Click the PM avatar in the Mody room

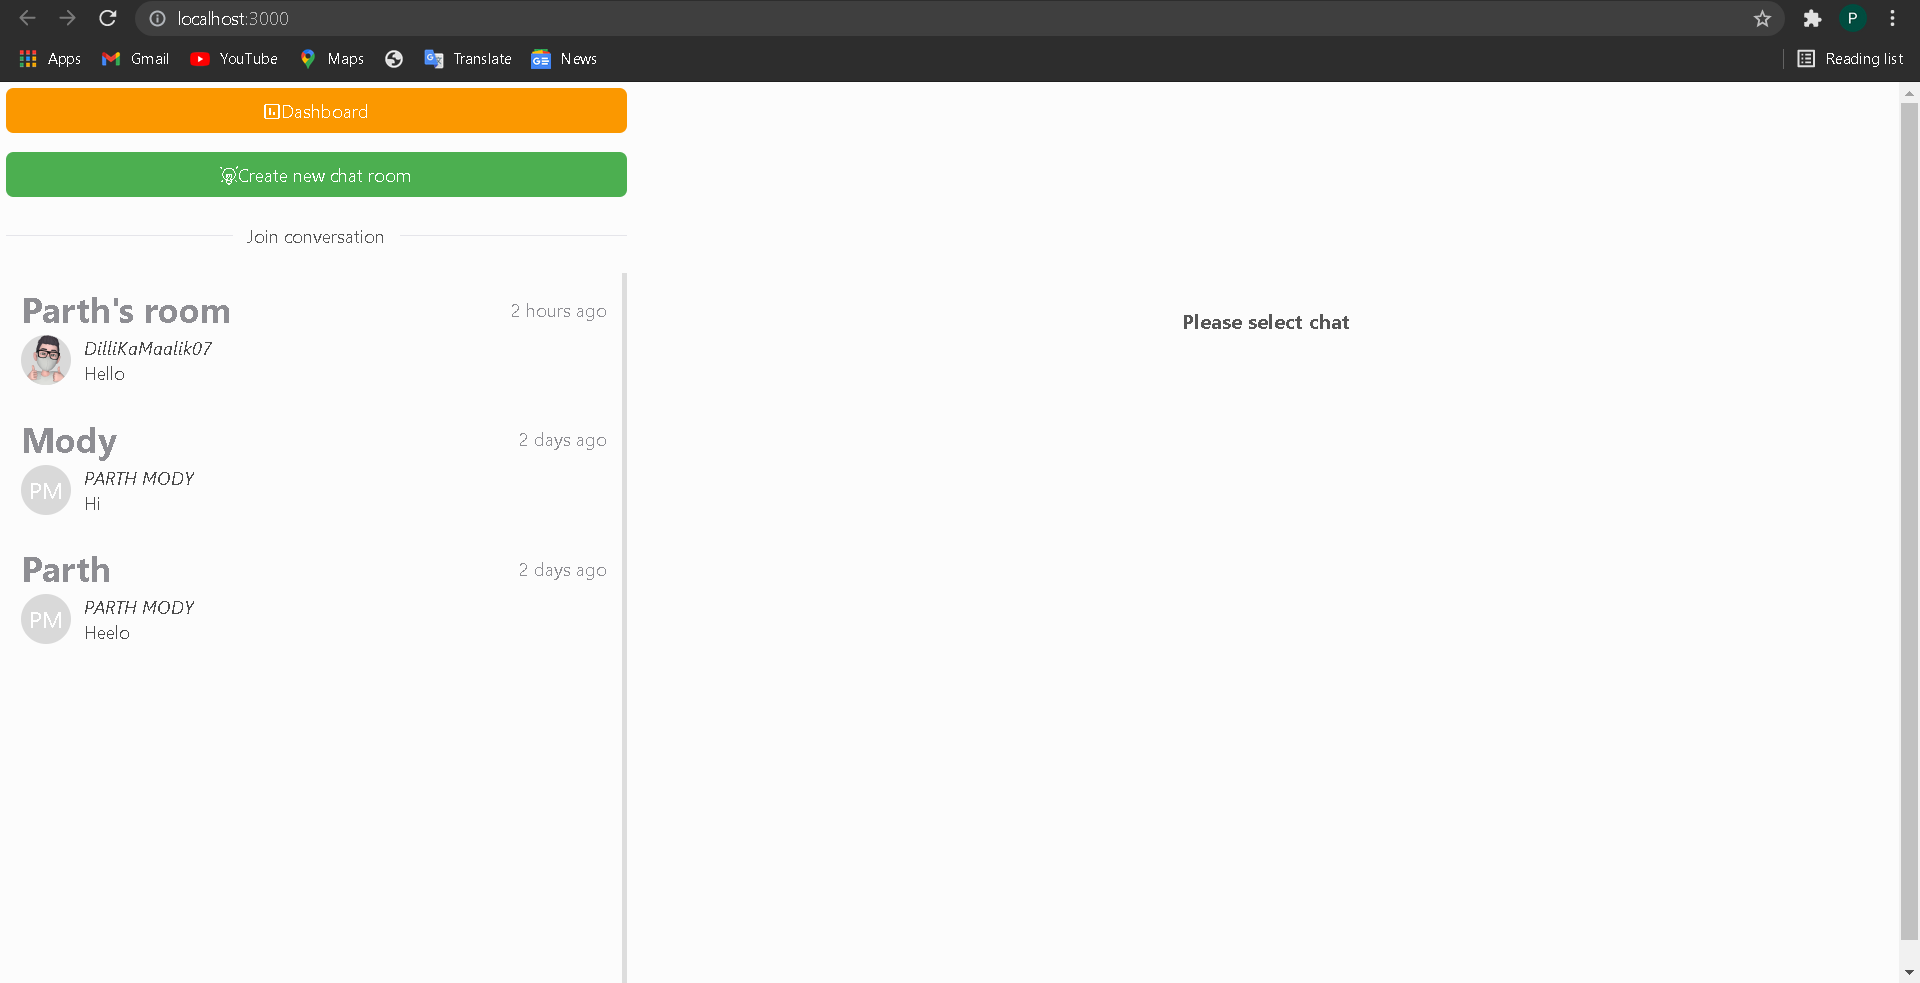[46, 490]
